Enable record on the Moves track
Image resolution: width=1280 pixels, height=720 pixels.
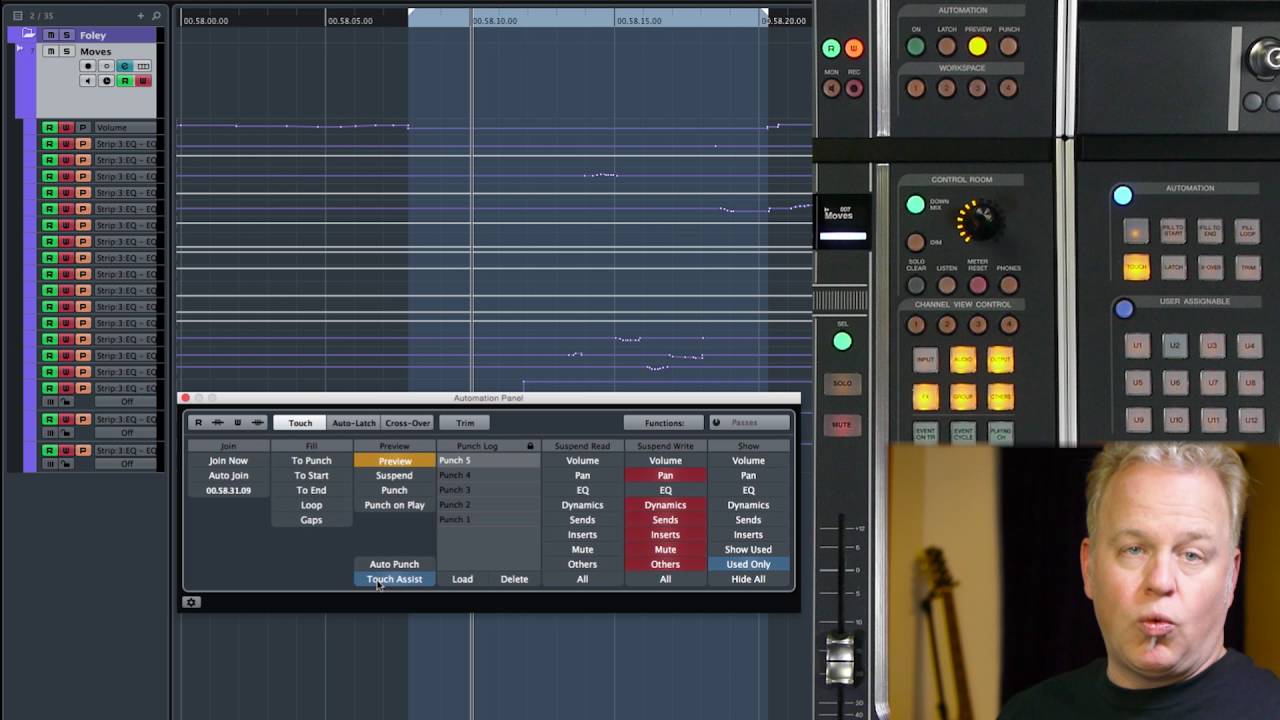pyautogui.click(x=88, y=66)
